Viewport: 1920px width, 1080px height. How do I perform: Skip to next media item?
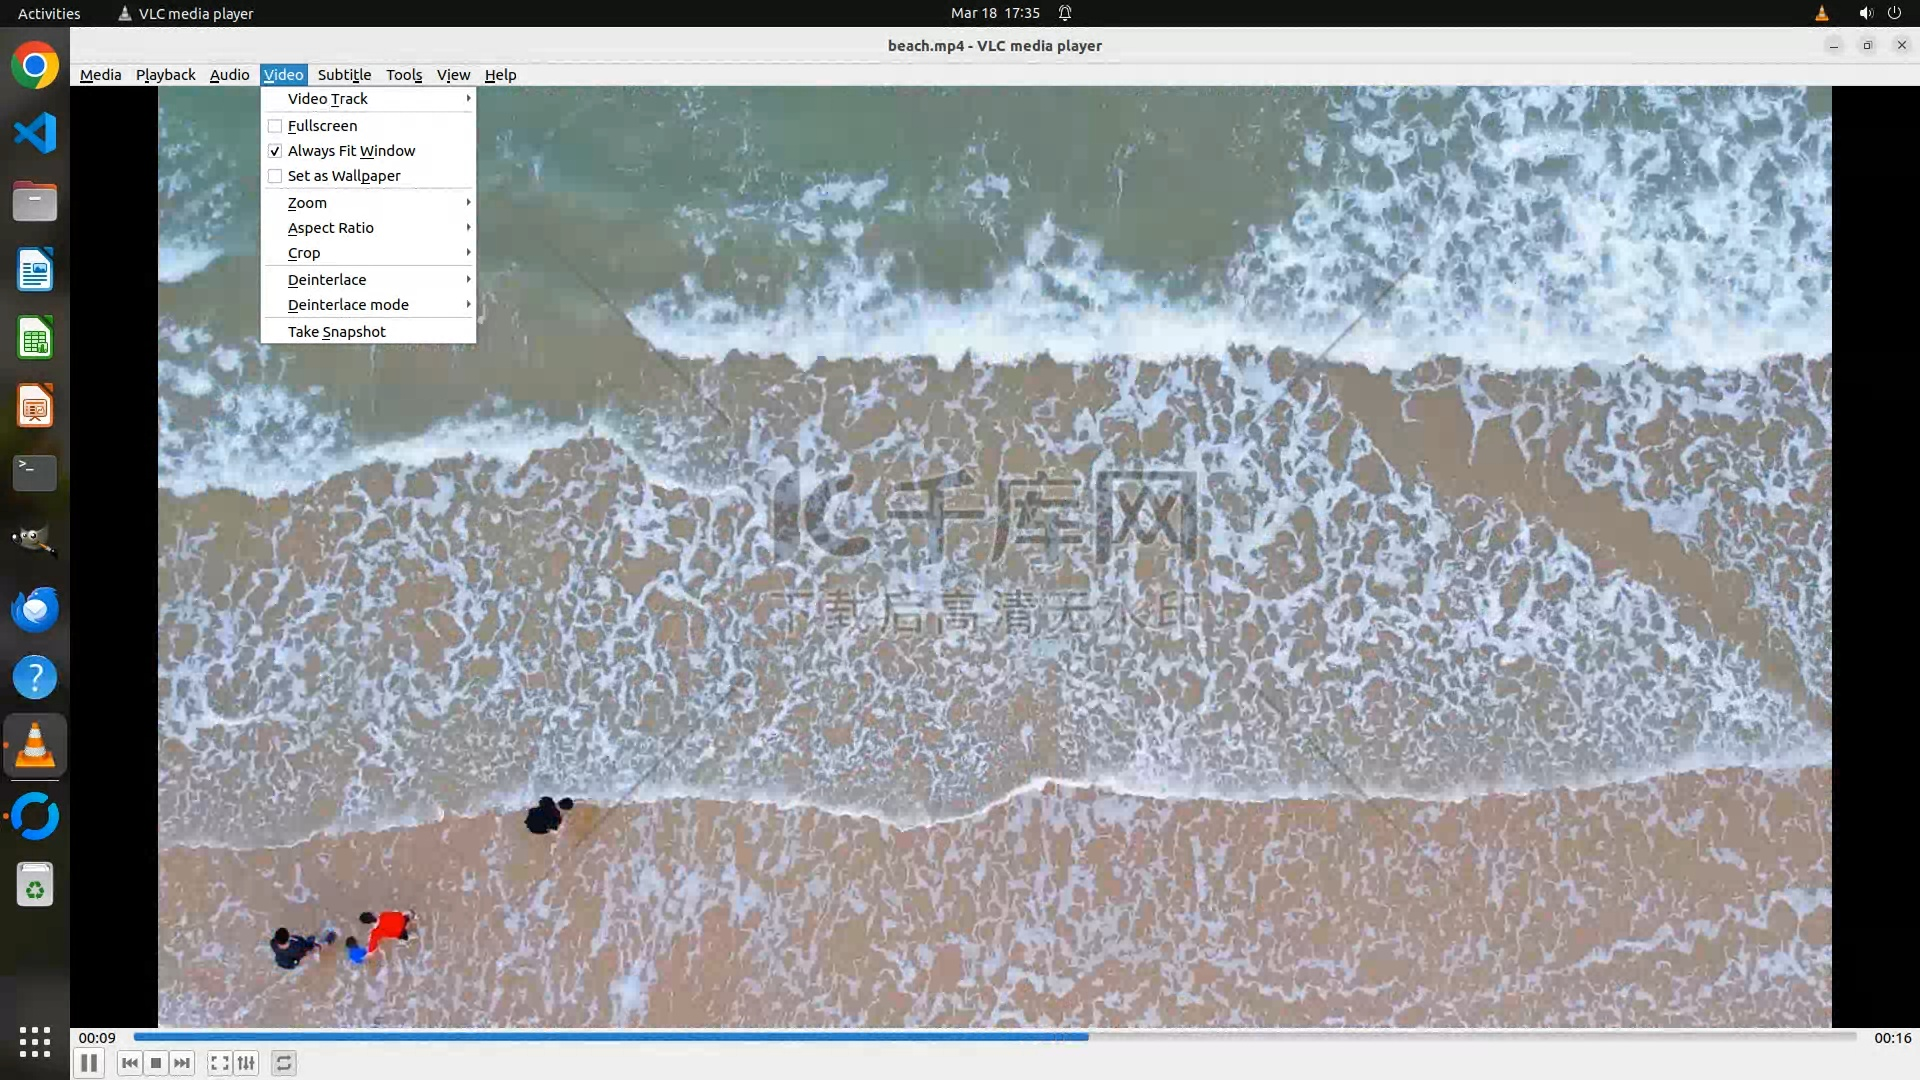pyautogui.click(x=182, y=1063)
